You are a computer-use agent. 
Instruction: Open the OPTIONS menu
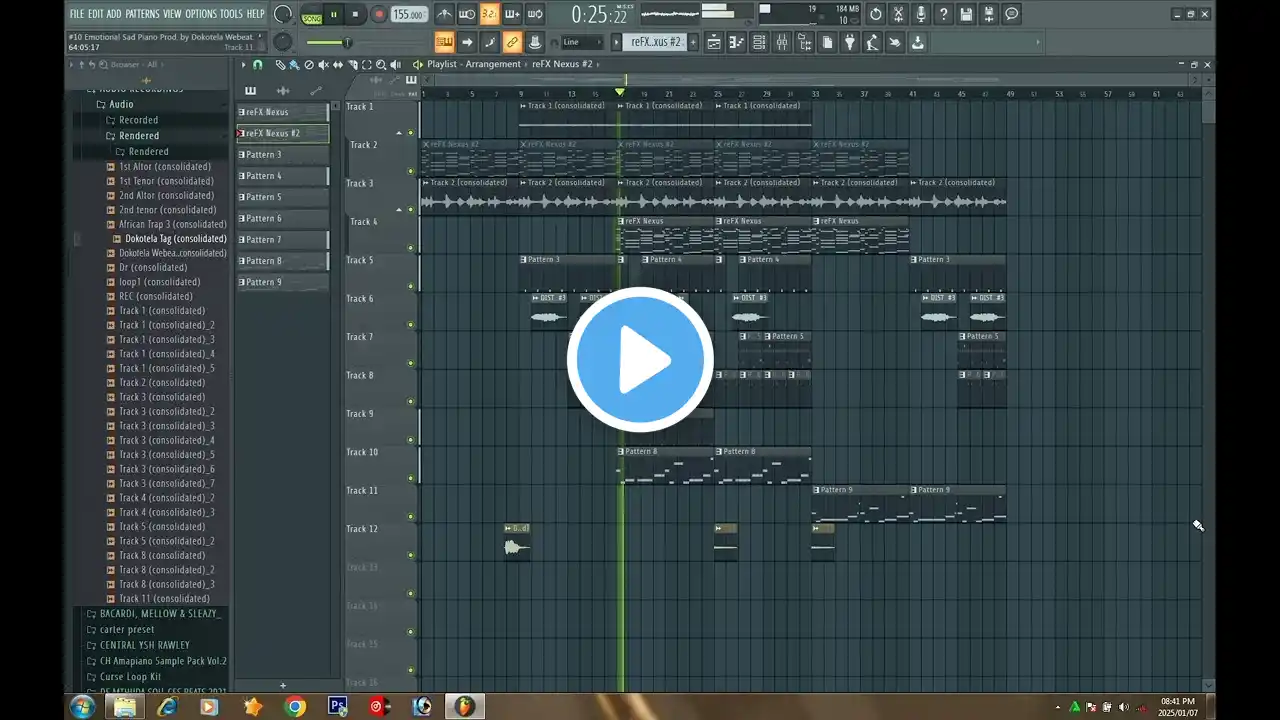pyautogui.click(x=200, y=14)
